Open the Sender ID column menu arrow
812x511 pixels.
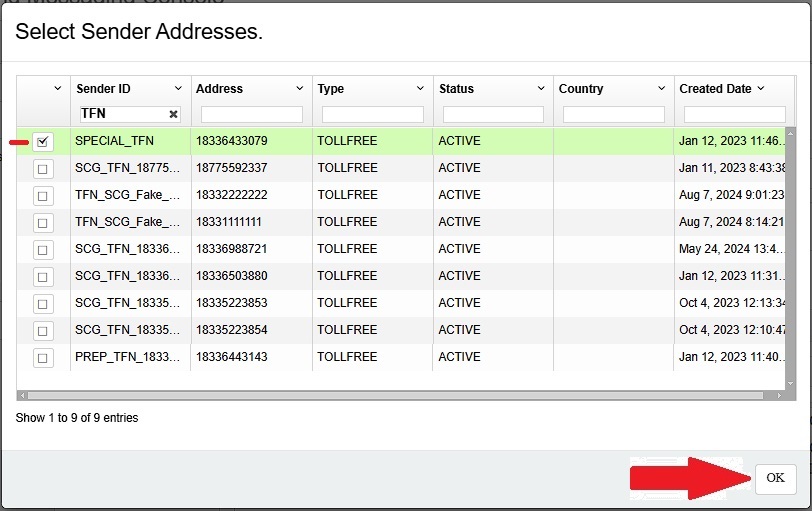point(178,89)
